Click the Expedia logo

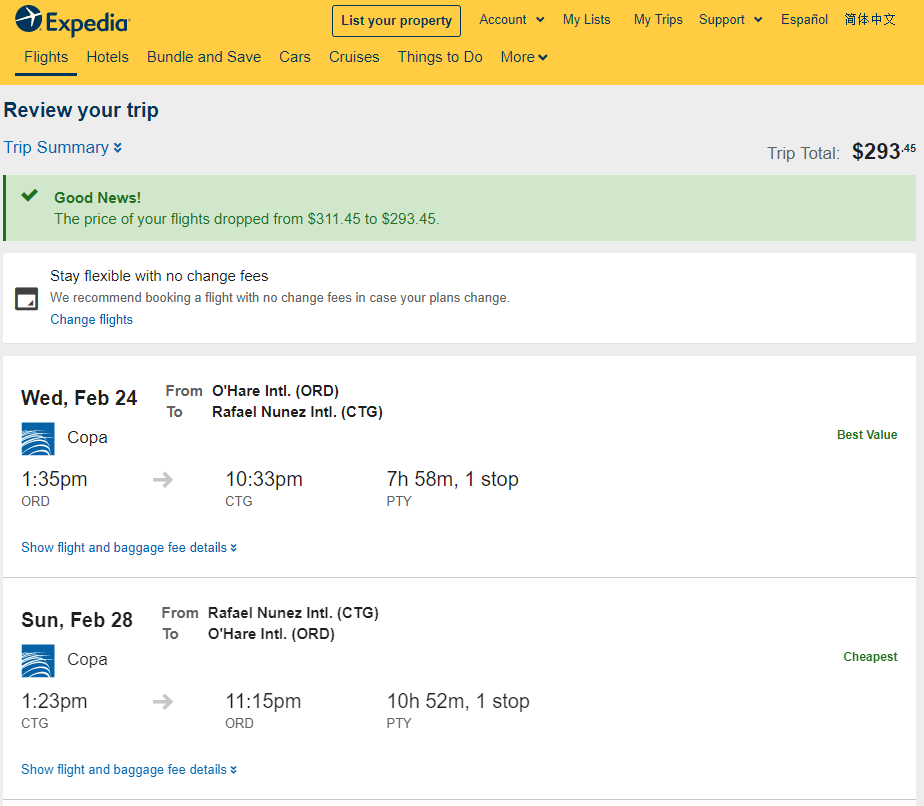(x=72, y=21)
